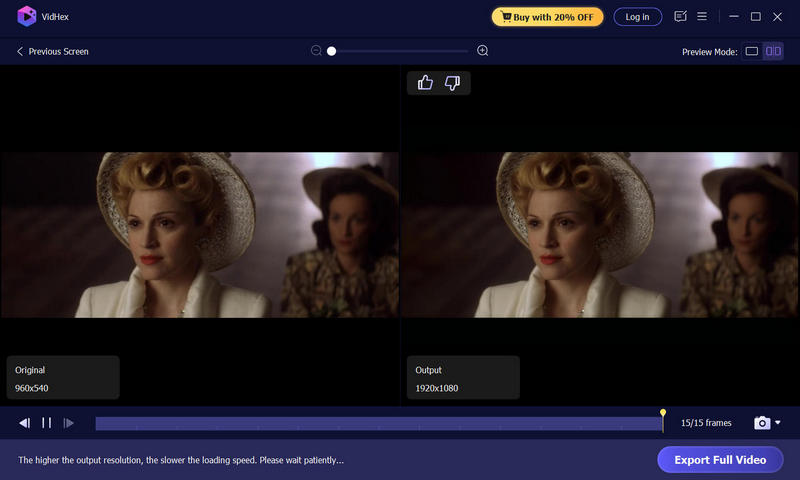
Task: Zoom out using the minus magnifier
Action: tap(316, 51)
